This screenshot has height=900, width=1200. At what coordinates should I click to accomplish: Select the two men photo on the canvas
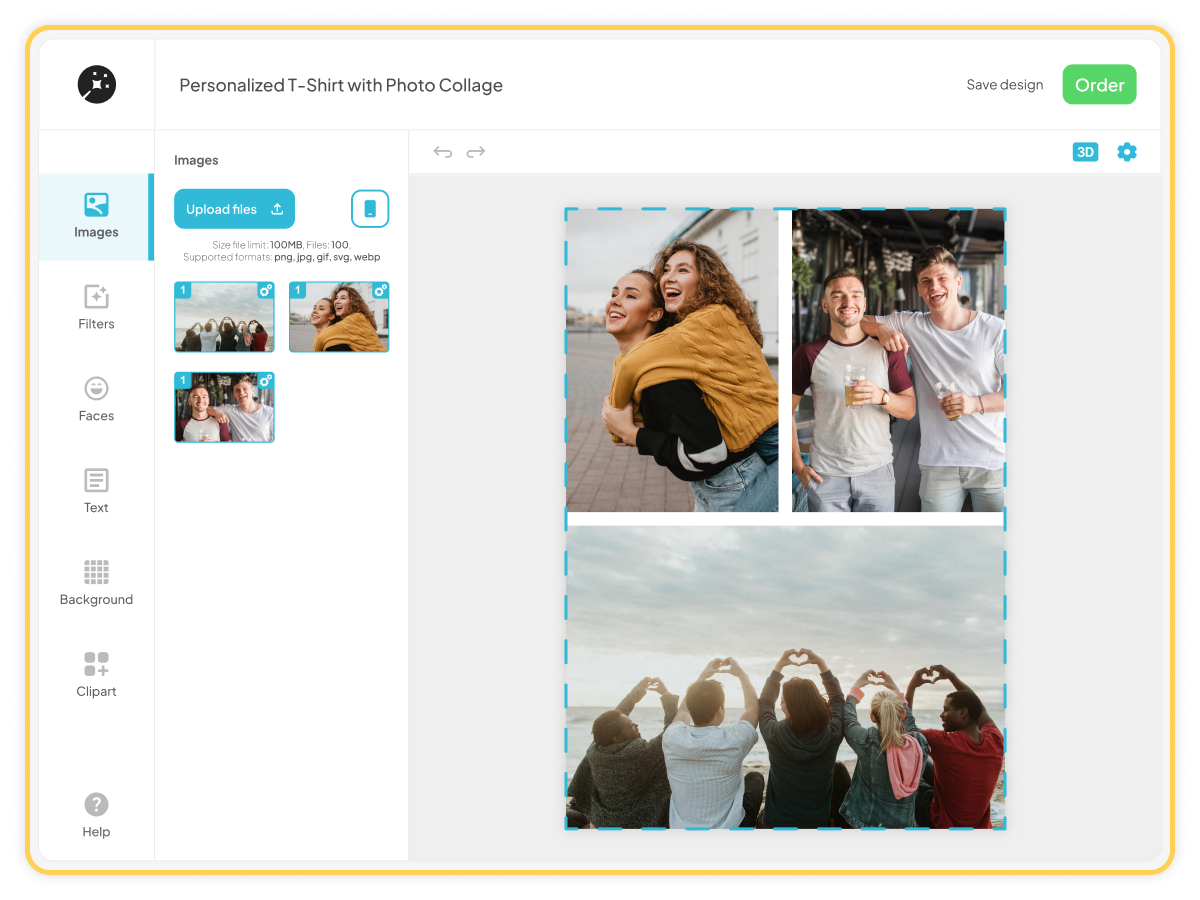point(898,361)
